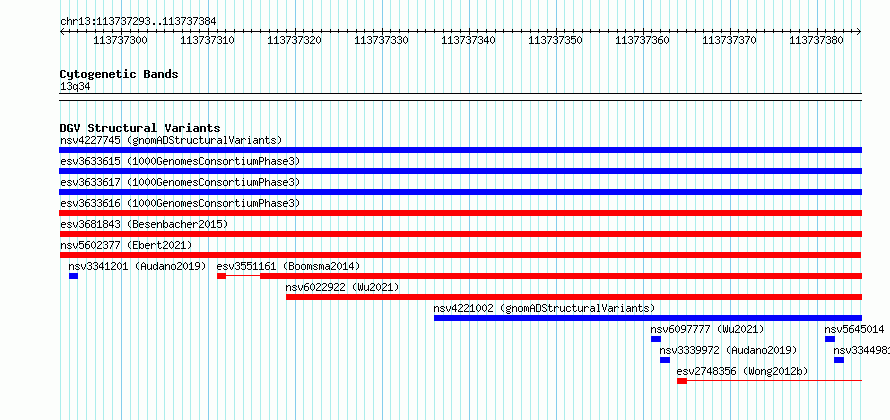The image size is (890, 420).
Task: Select the nsv6022922 Wu2021 red bar
Action: pos(574,297)
